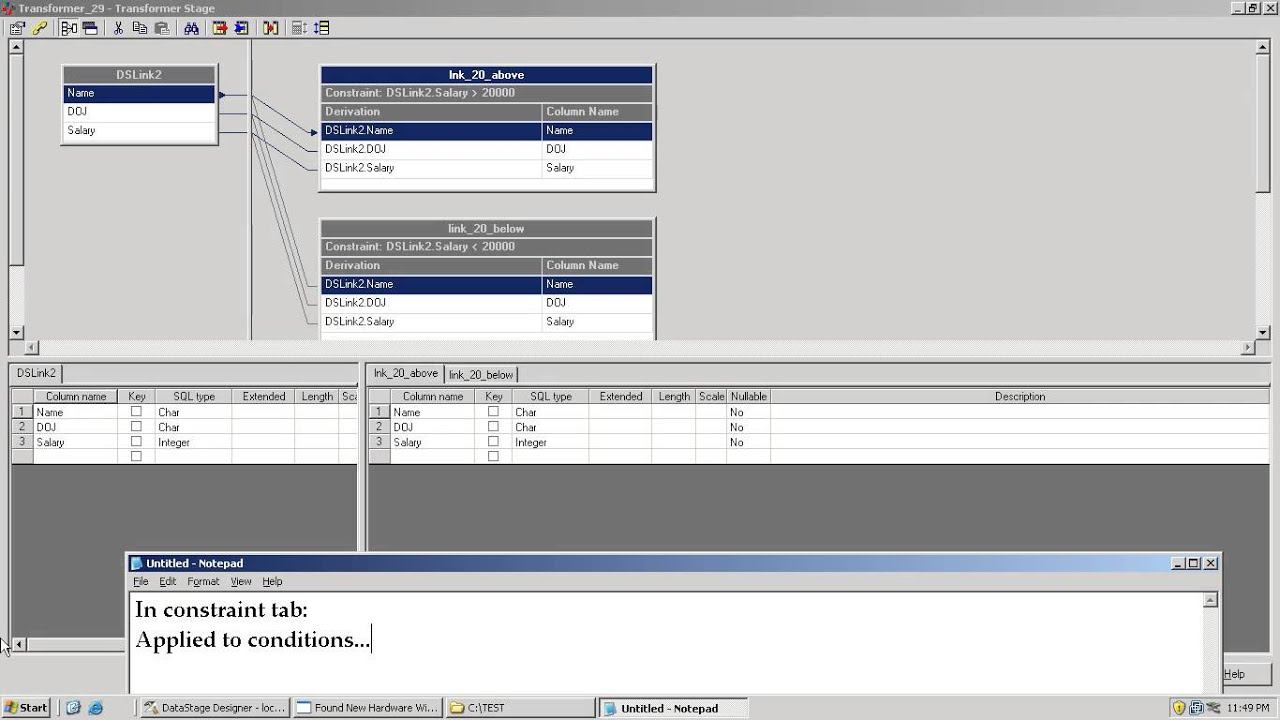Viewport: 1280px width, 720px height.
Task: Click the Column Auto-Match icon
Action: pos(270,28)
